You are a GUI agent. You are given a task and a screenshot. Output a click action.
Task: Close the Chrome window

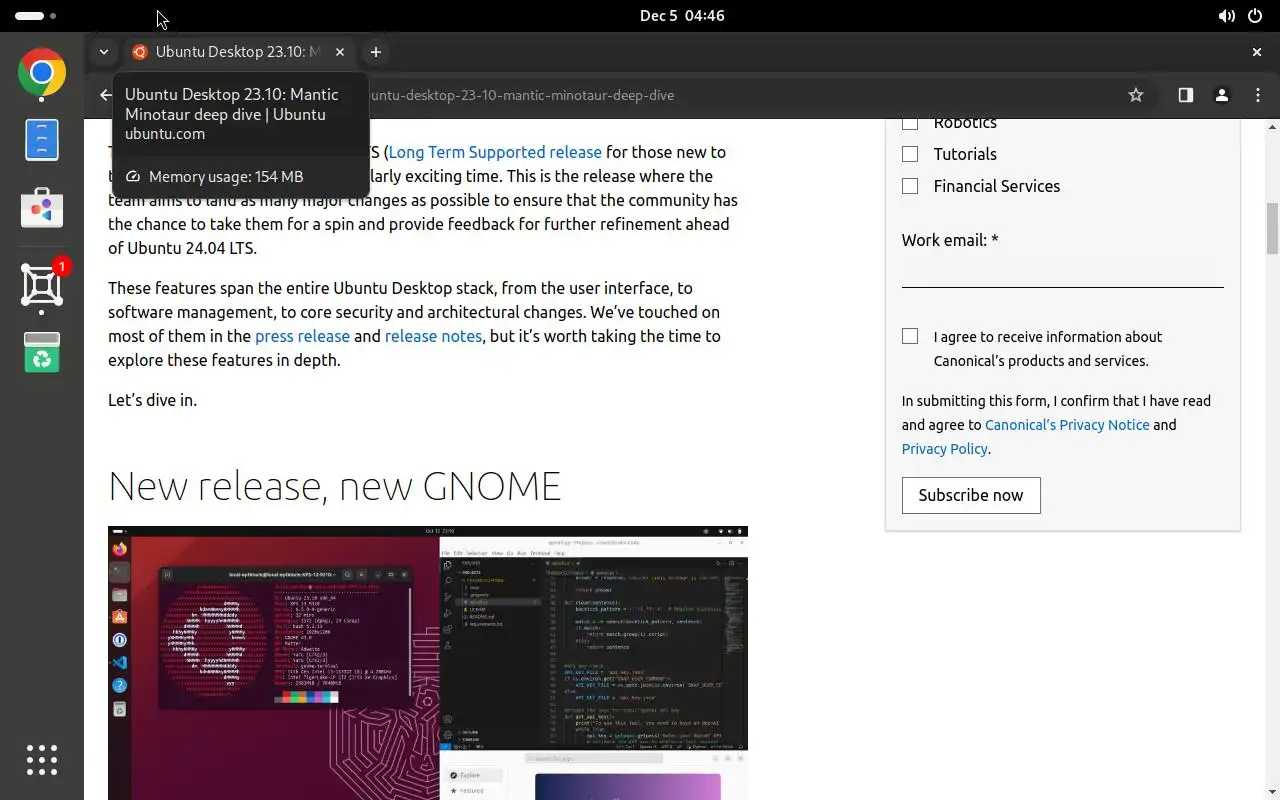(x=1257, y=52)
